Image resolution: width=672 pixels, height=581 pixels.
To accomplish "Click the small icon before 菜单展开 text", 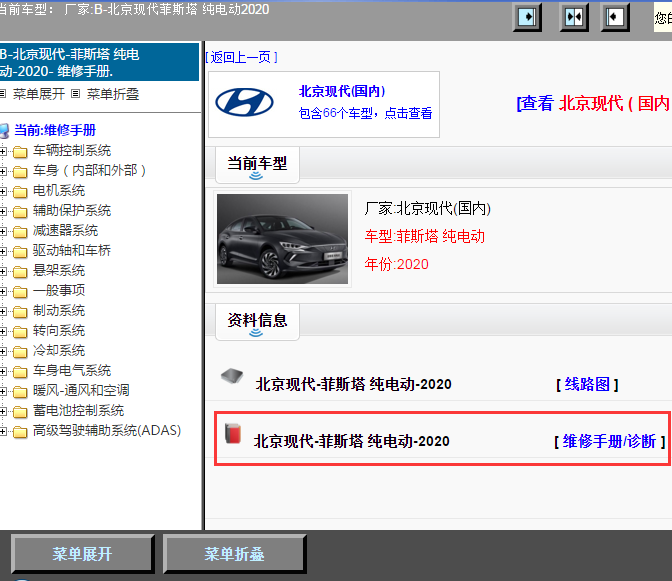I will 3,93.
